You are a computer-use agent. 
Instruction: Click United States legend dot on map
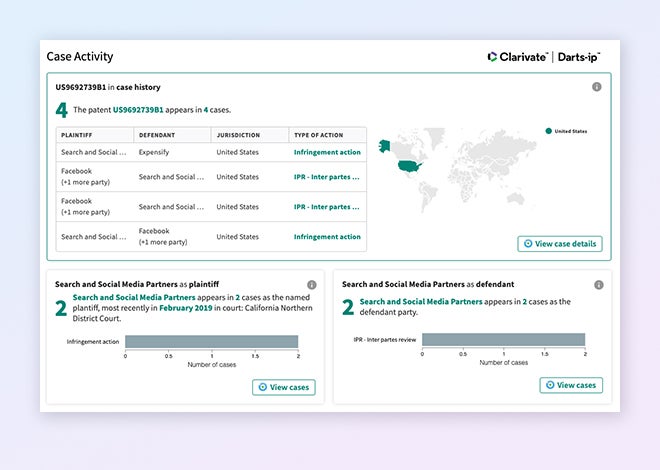tap(548, 131)
